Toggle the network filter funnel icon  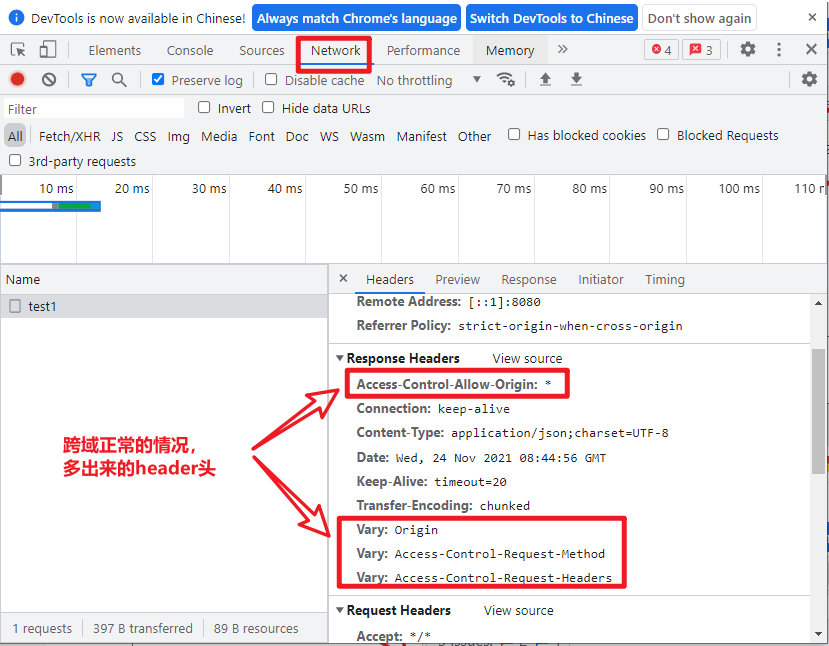pyautogui.click(x=89, y=80)
